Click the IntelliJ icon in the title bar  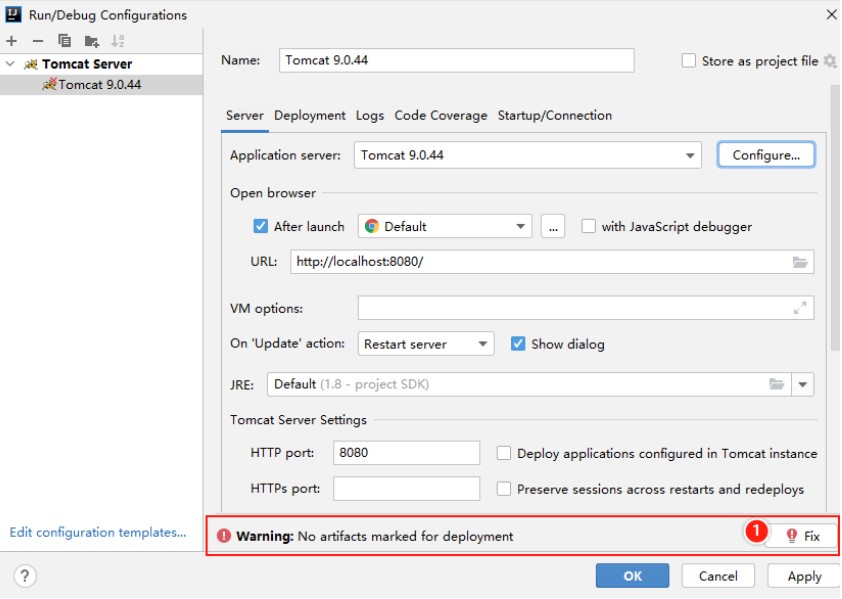click(x=13, y=14)
